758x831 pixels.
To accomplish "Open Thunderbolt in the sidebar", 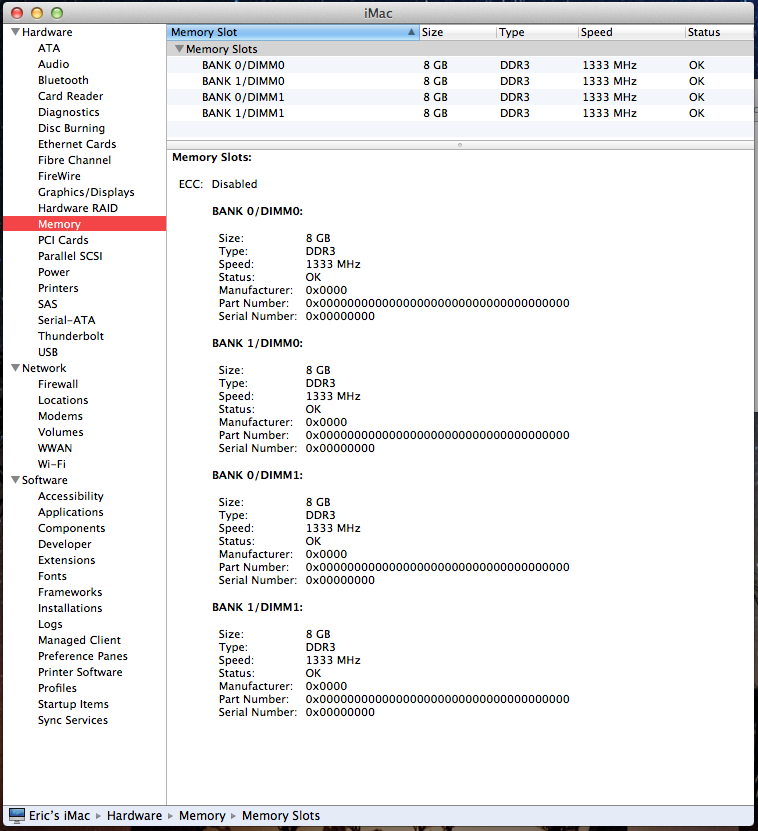I will click(x=71, y=336).
